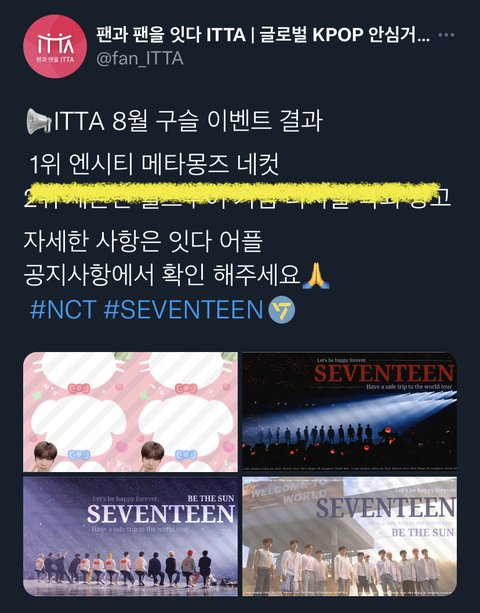Click the 1위 엔시티 메타몽즈 네컷 text

click(154, 165)
